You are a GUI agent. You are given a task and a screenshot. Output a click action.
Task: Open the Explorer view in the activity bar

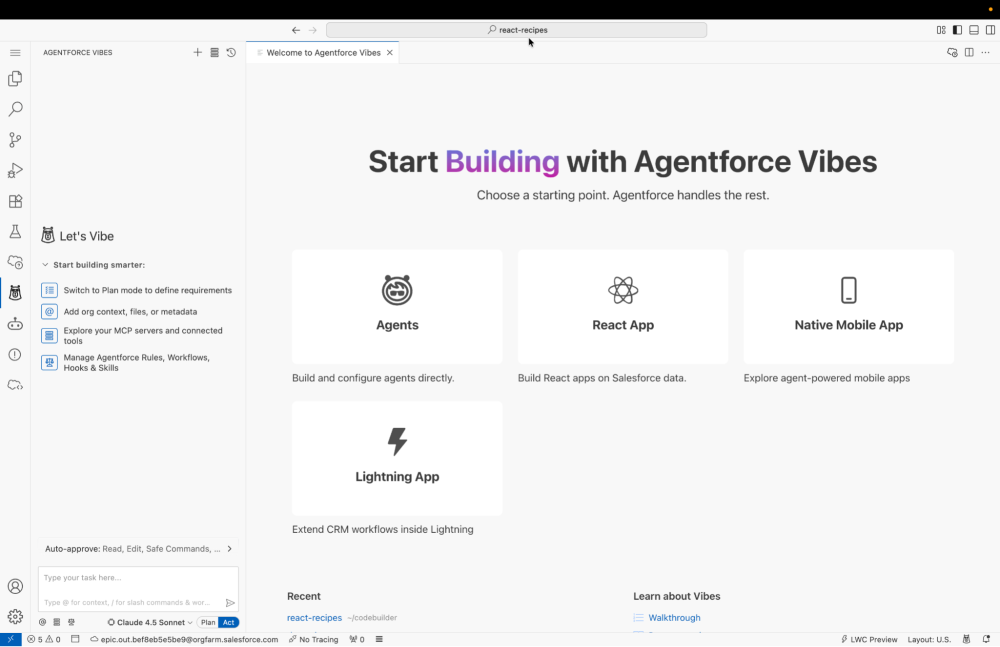15,79
